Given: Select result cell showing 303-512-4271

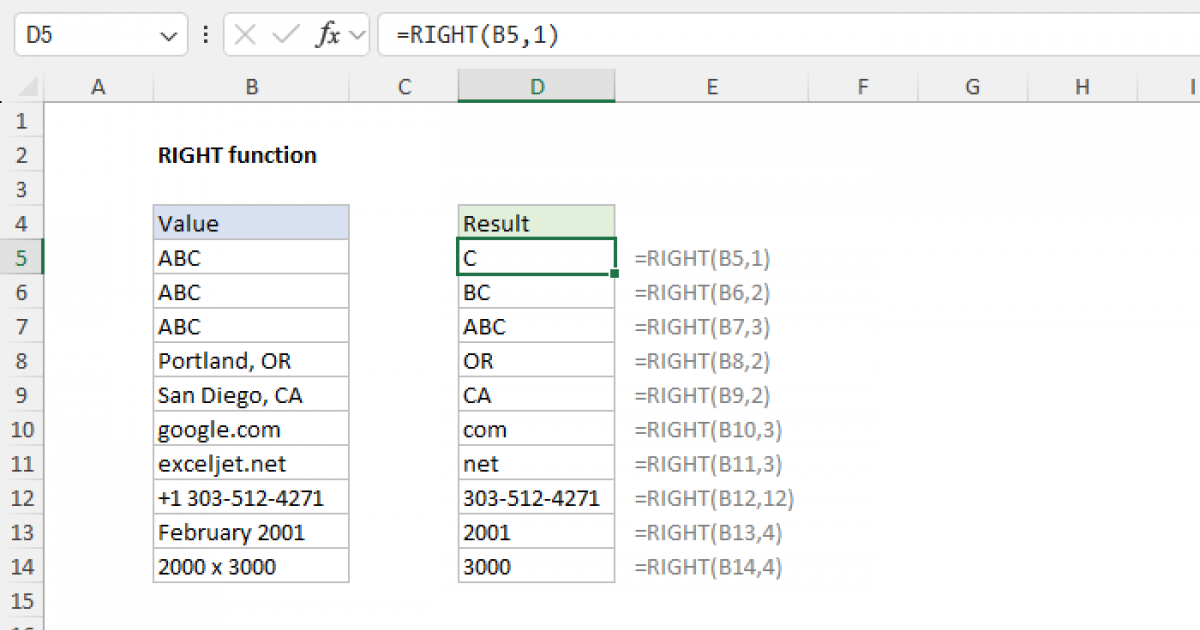Looking at the screenshot, I should click(536, 498).
